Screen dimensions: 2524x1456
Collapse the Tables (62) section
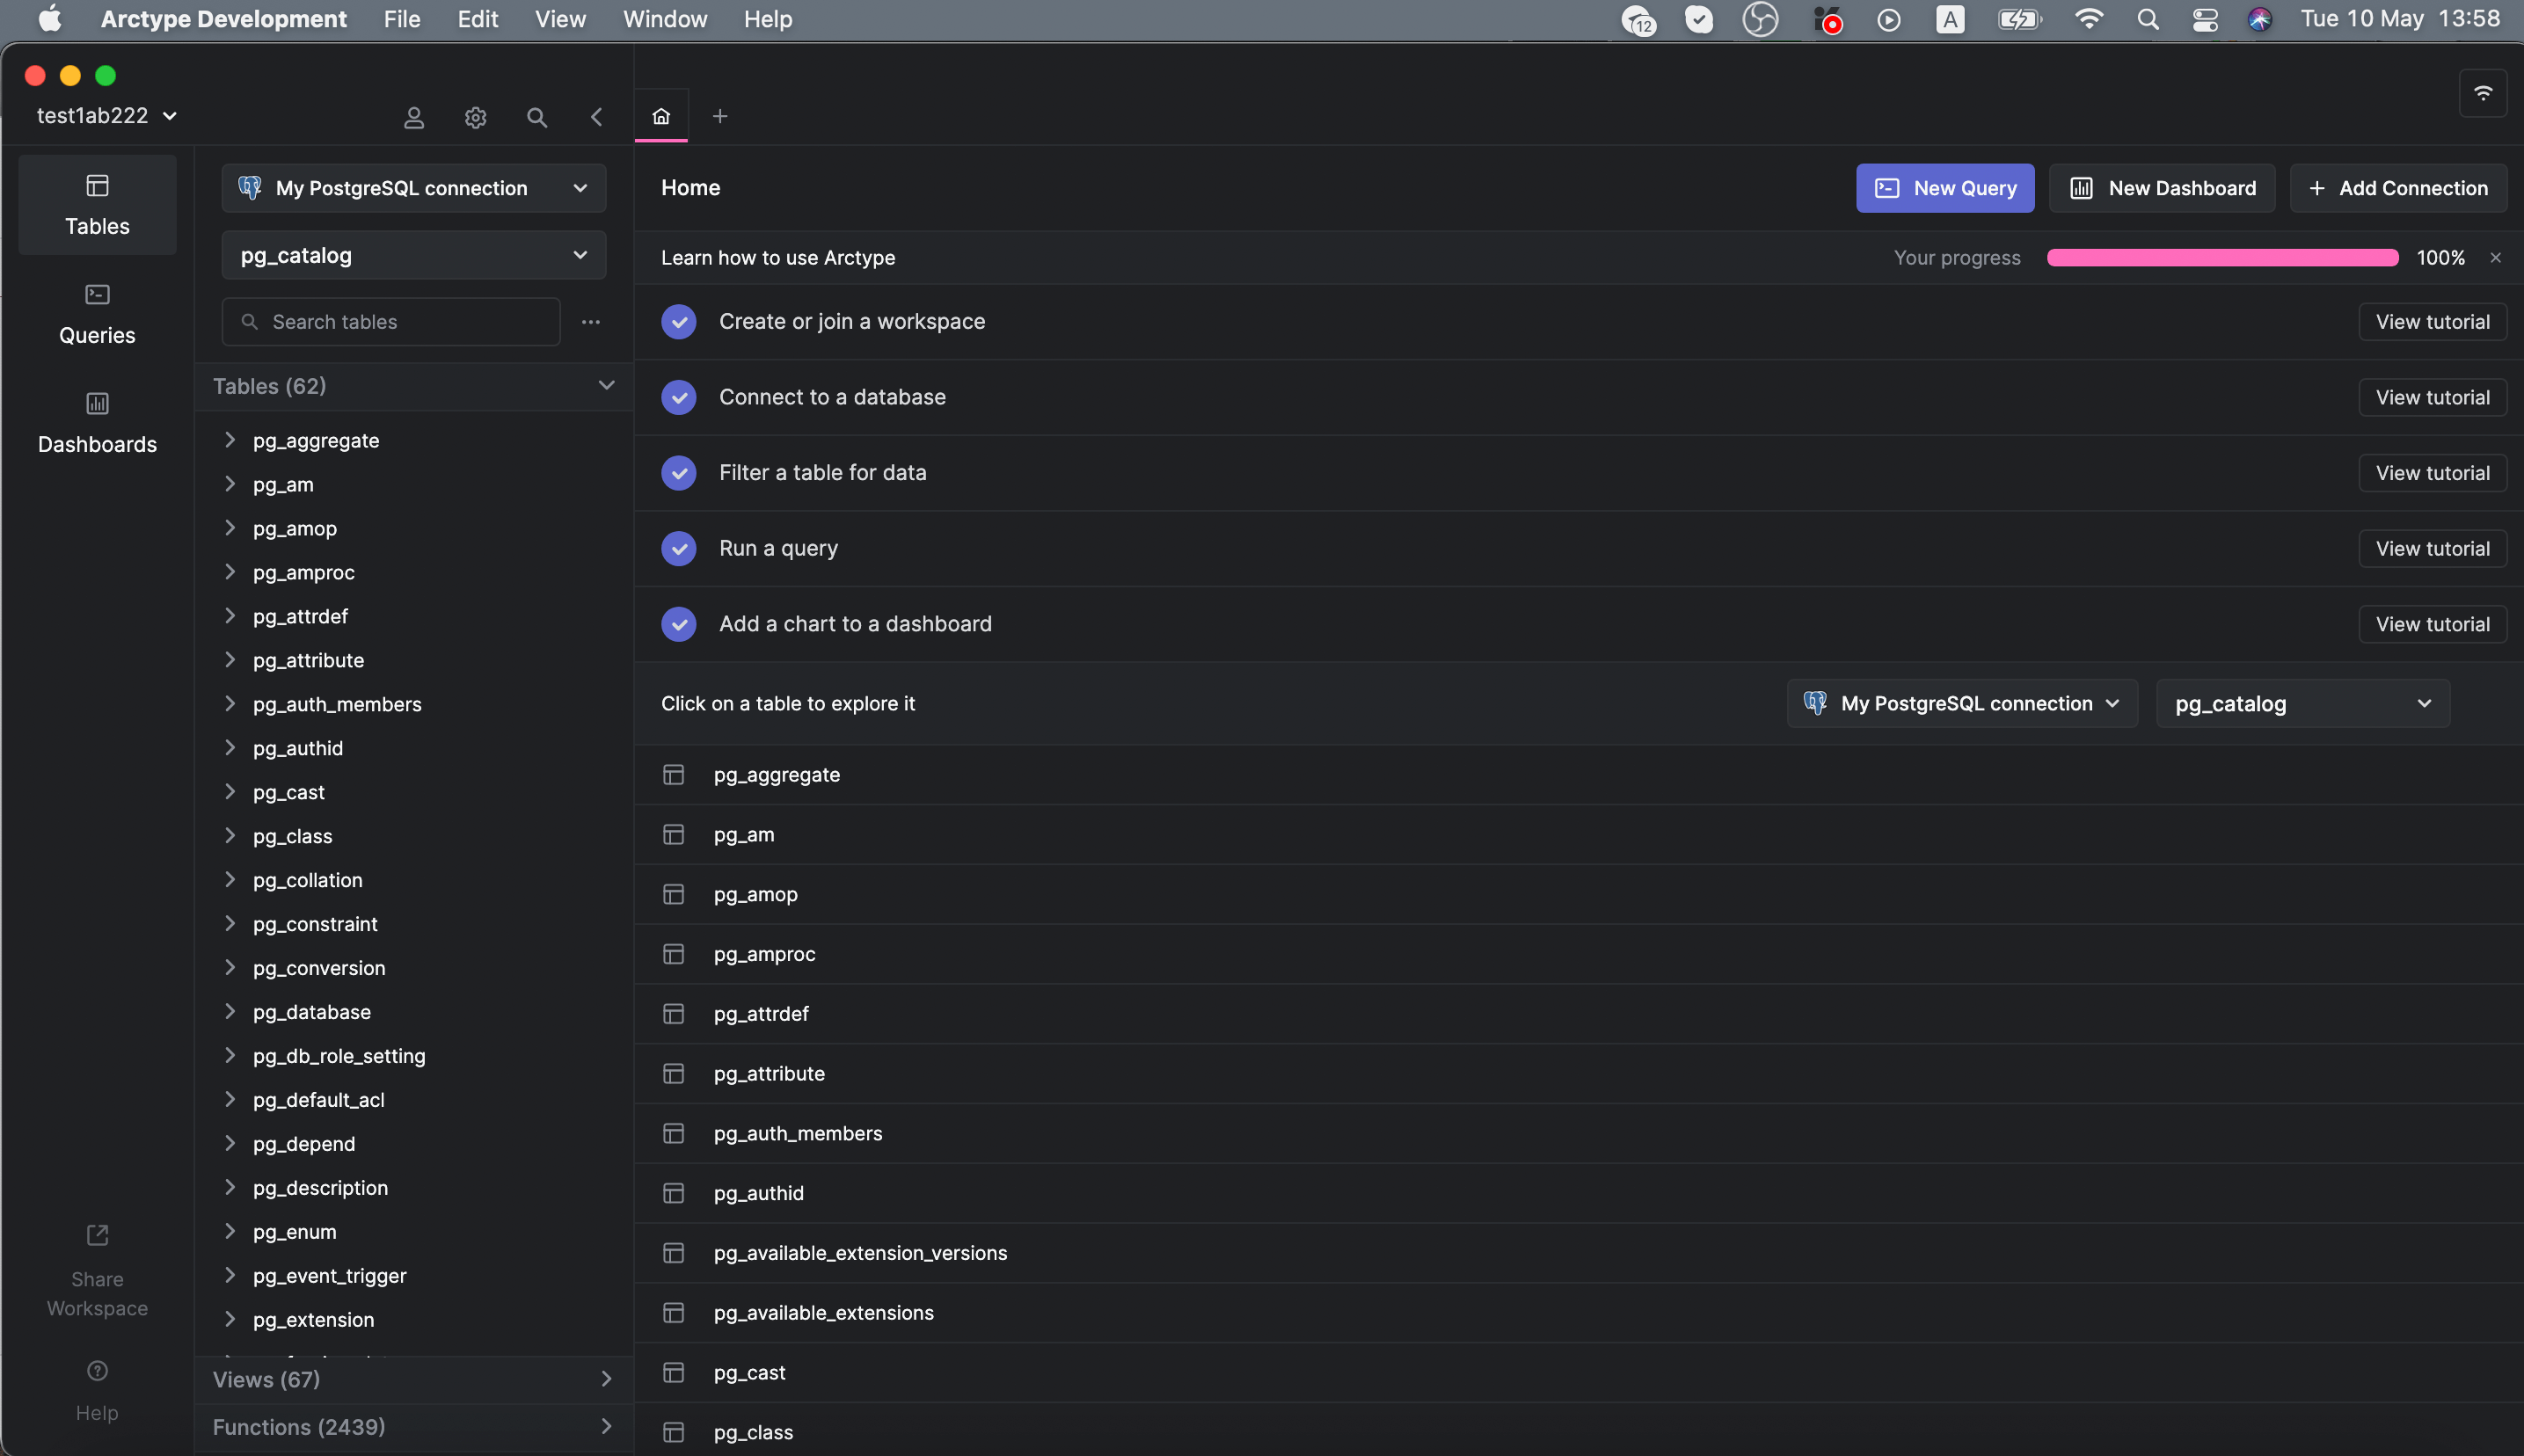tap(414, 386)
